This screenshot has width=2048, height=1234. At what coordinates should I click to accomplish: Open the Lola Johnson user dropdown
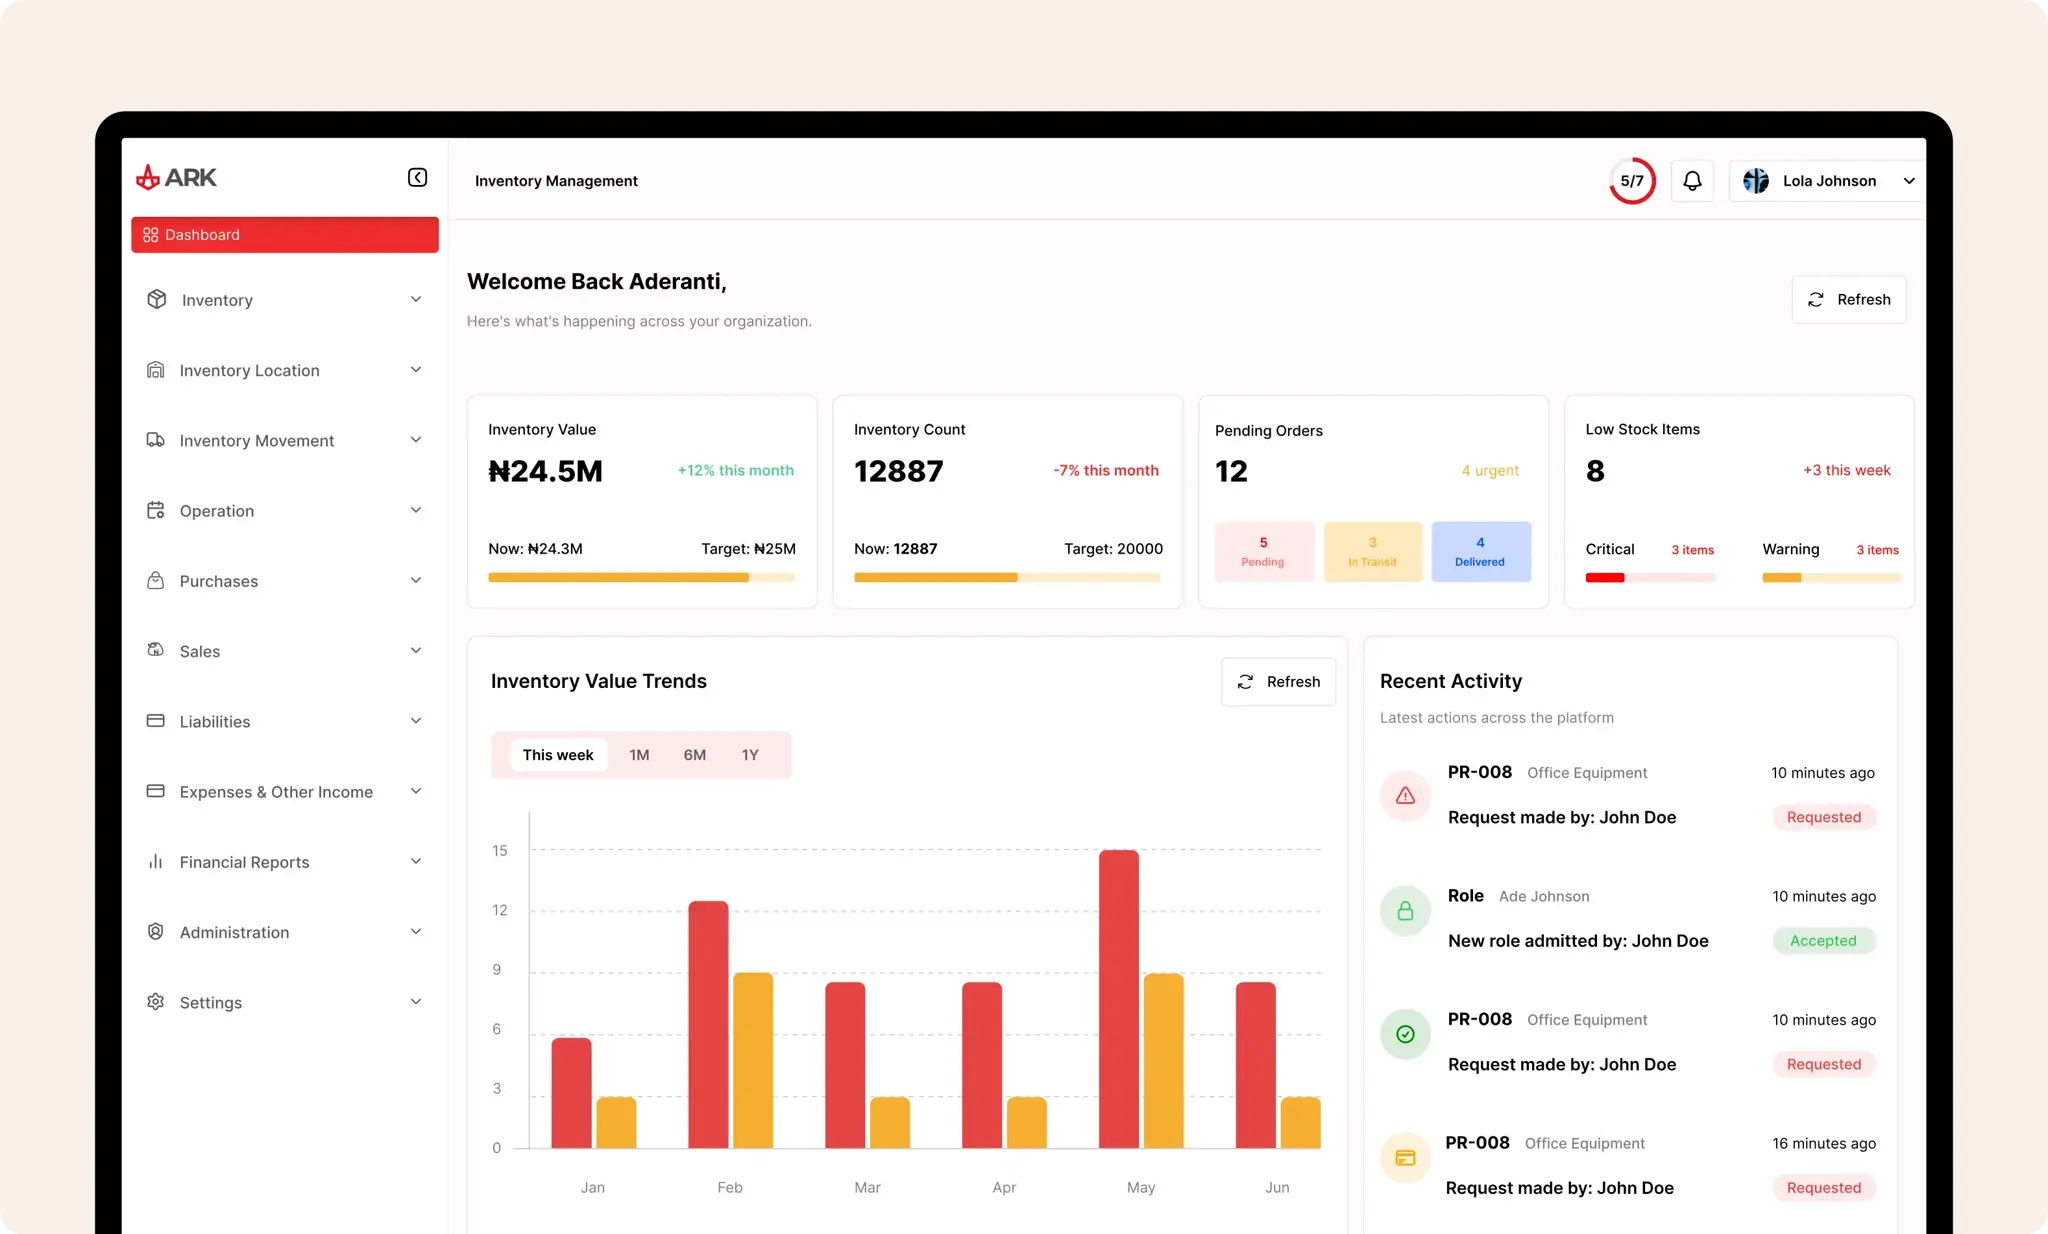pos(1827,181)
